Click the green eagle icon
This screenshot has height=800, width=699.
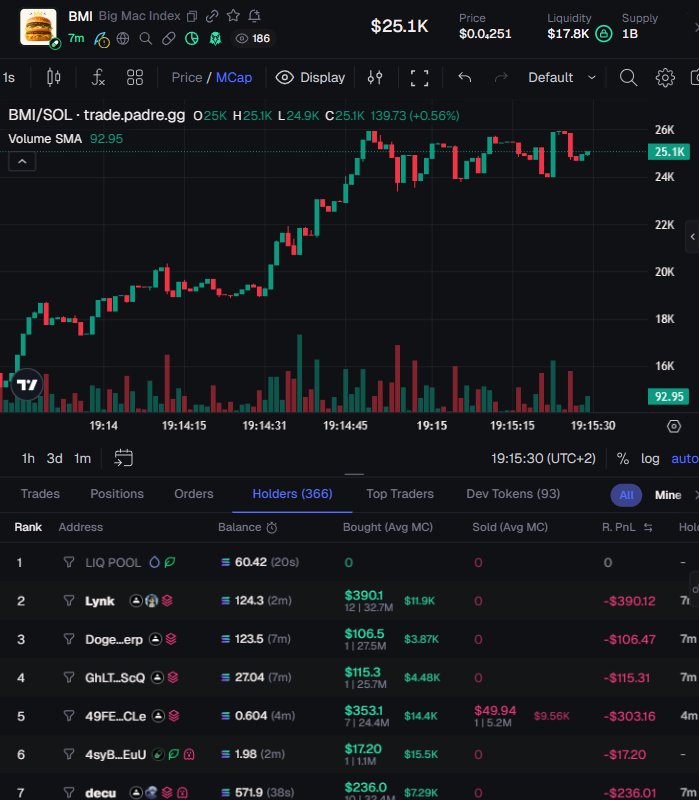pyautogui.click(x=215, y=39)
